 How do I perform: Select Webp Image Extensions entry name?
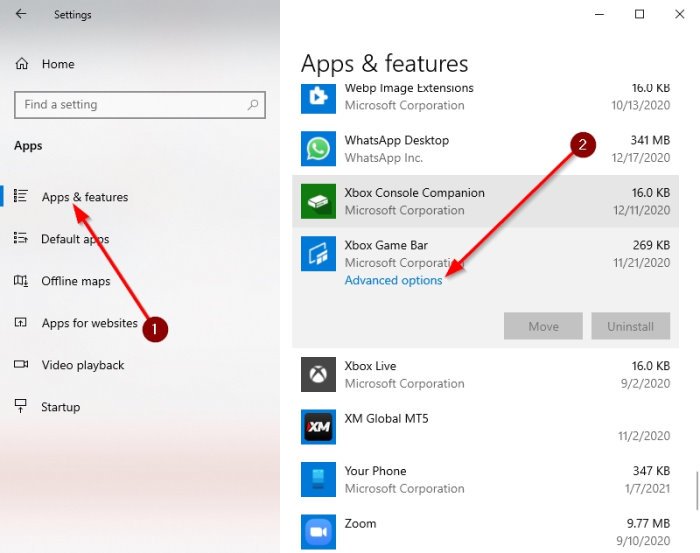409,88
